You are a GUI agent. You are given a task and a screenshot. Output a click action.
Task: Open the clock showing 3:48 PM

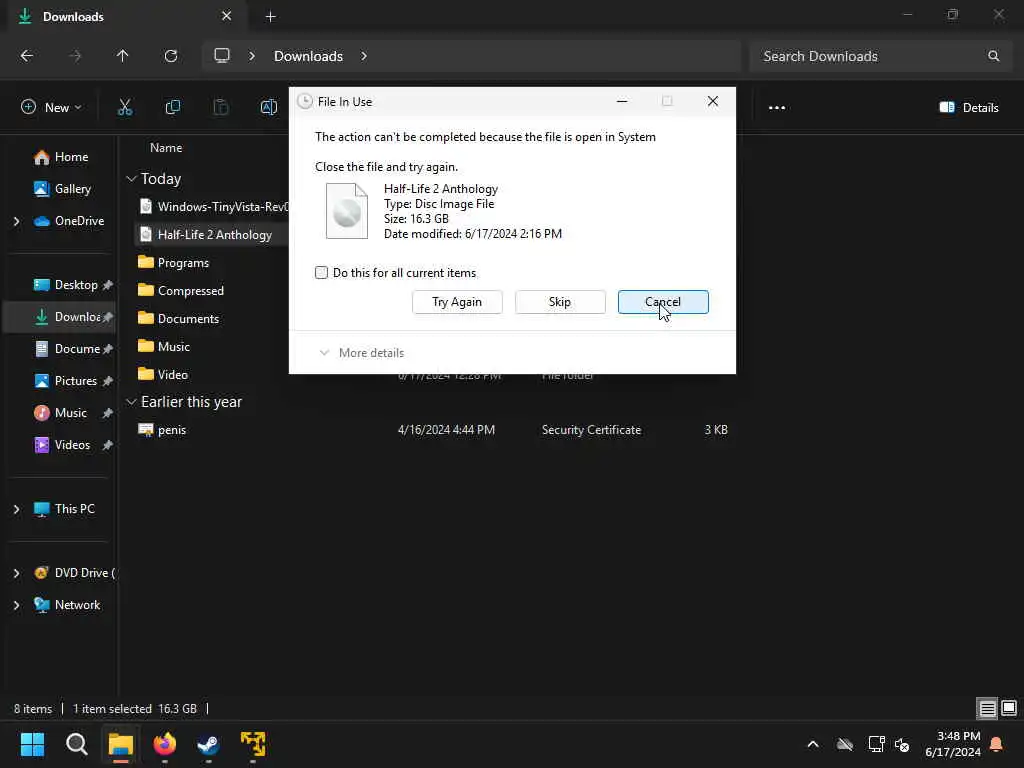[953, 744]
